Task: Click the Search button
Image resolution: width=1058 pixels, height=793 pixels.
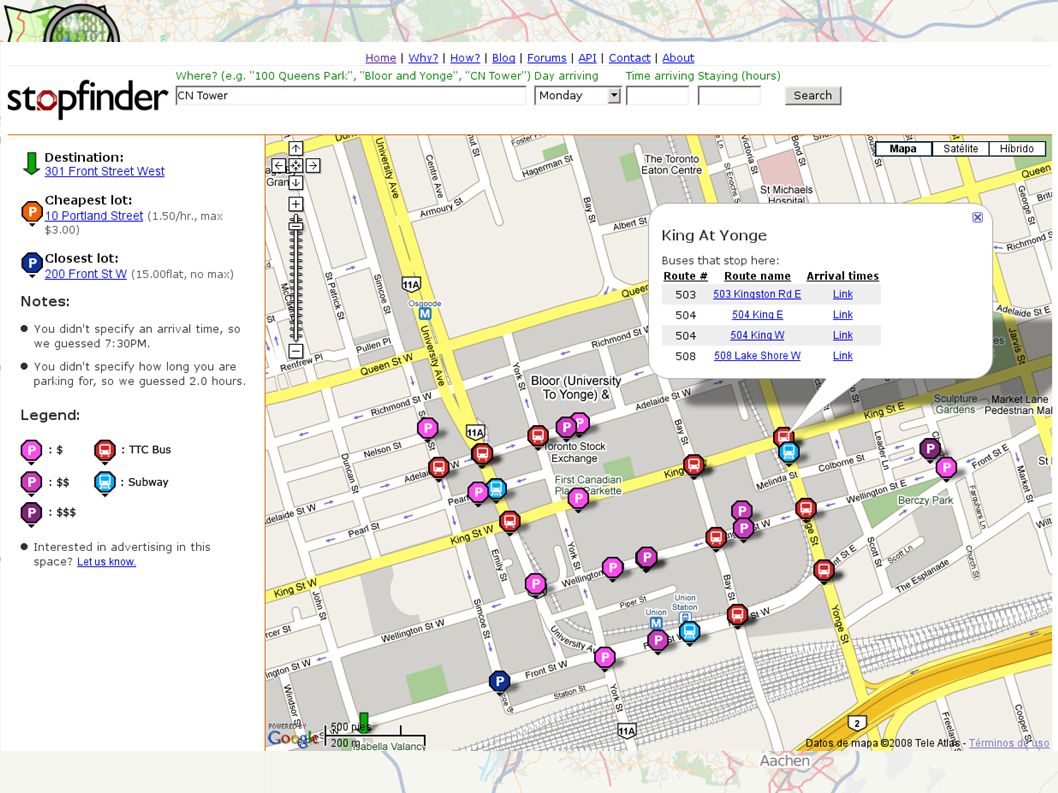Action: pos(813,96)
